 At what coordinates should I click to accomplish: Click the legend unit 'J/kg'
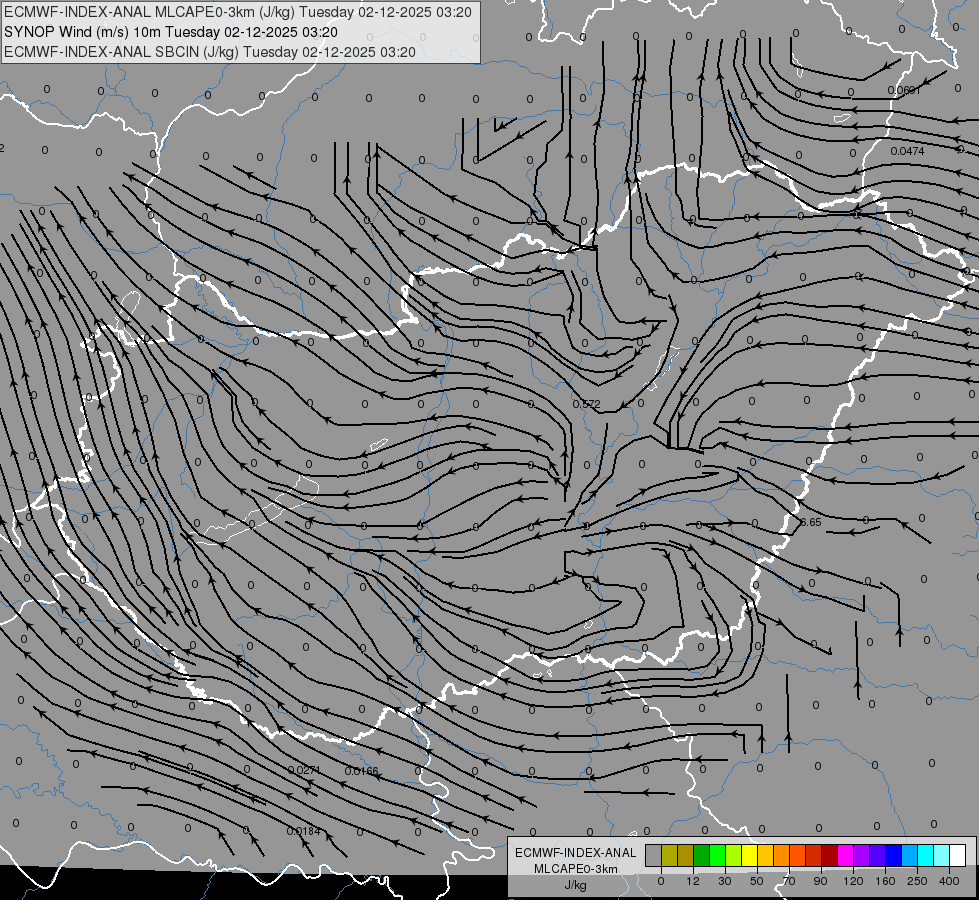(x=576, y=884)
